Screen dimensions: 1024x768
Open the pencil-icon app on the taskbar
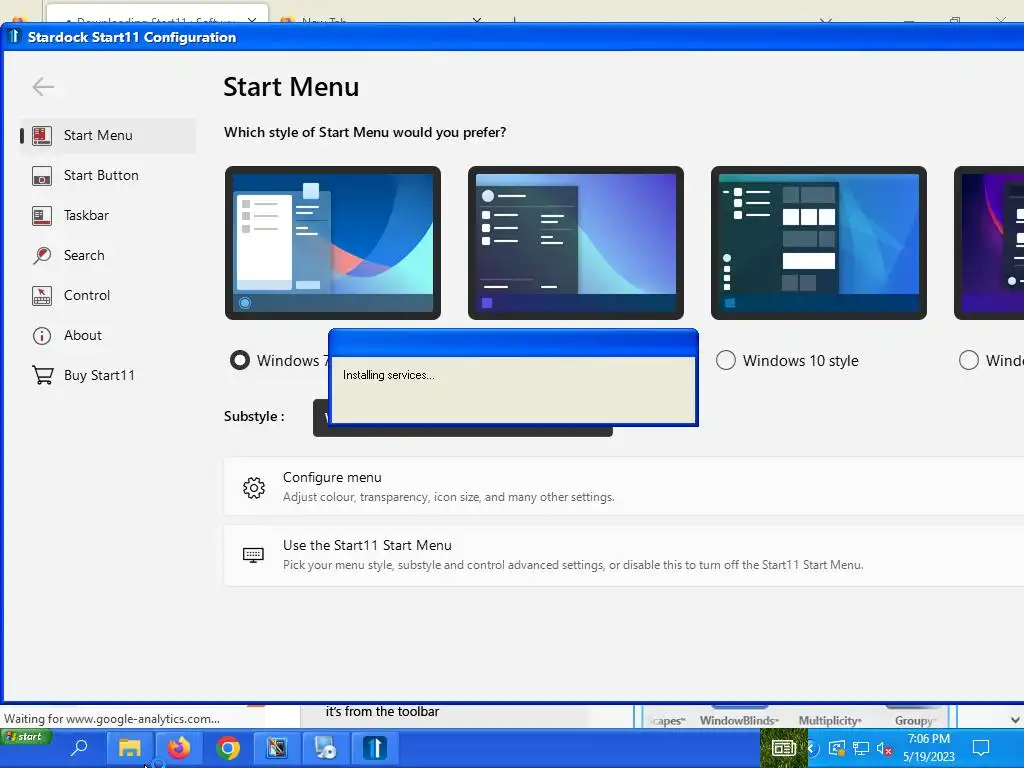(276, 748)
